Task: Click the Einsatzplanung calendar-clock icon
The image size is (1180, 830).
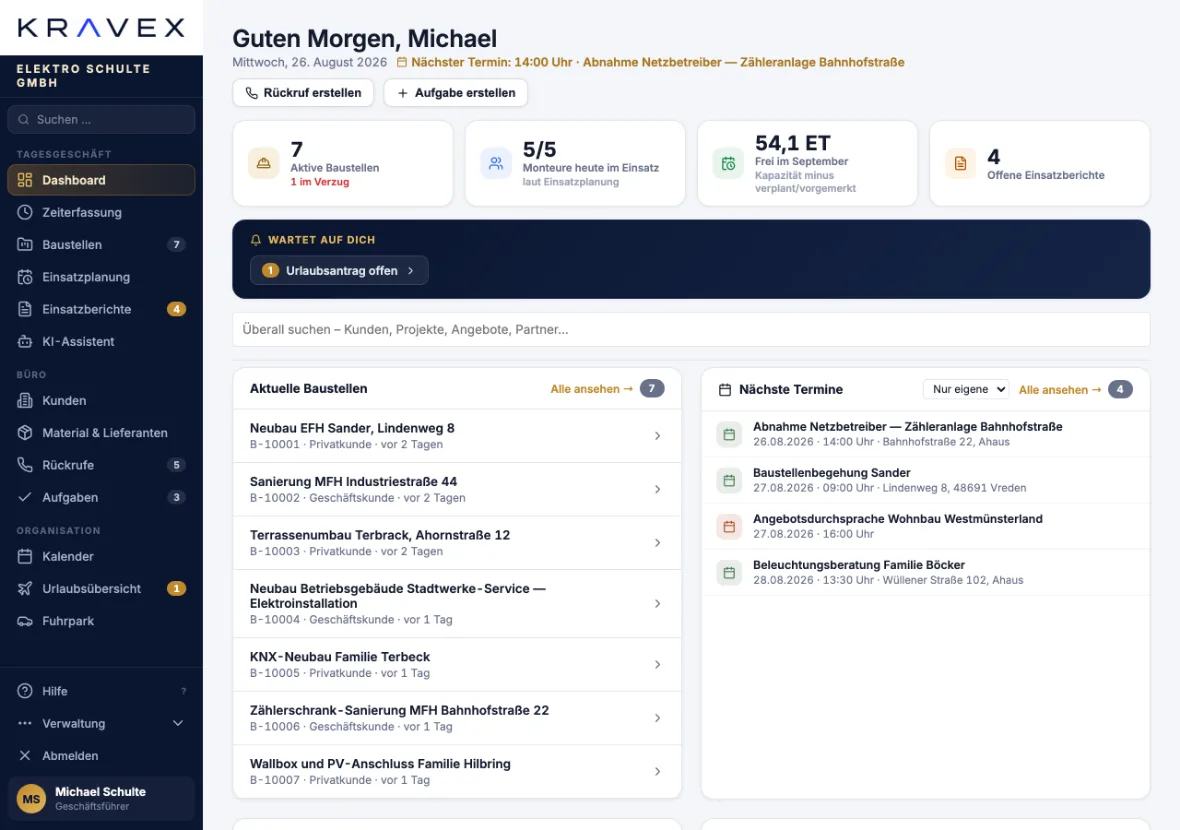Action: click(x=25, y=277)
